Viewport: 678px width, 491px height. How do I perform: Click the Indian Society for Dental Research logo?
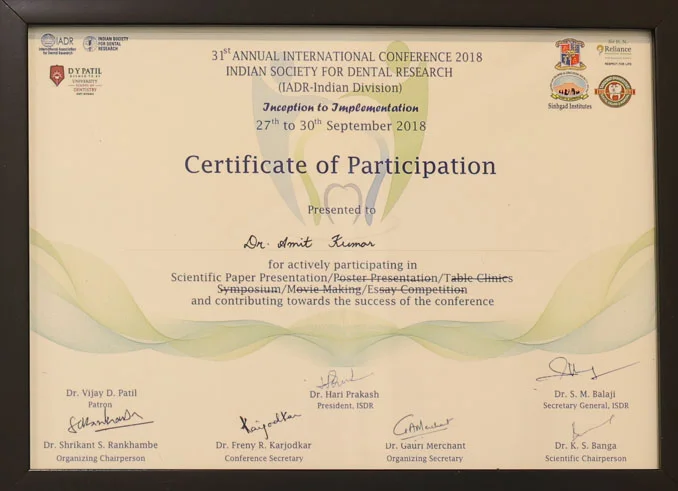(105, 44)
